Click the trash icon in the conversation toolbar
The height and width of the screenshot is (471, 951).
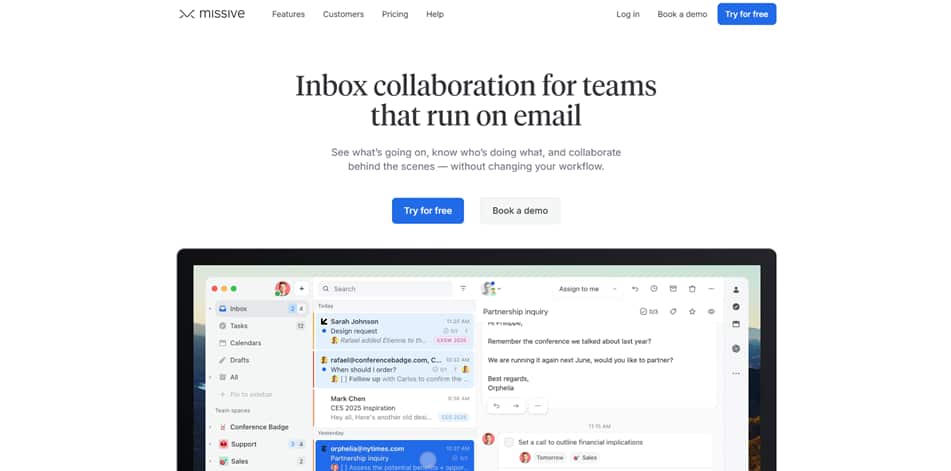(x=693, y=288)
